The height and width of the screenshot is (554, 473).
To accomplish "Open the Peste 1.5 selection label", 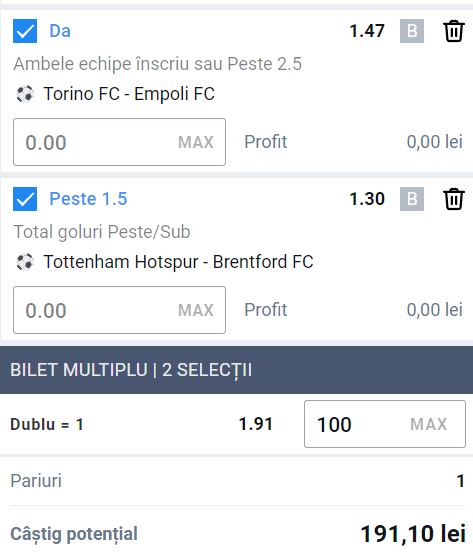I will (88, 199).
